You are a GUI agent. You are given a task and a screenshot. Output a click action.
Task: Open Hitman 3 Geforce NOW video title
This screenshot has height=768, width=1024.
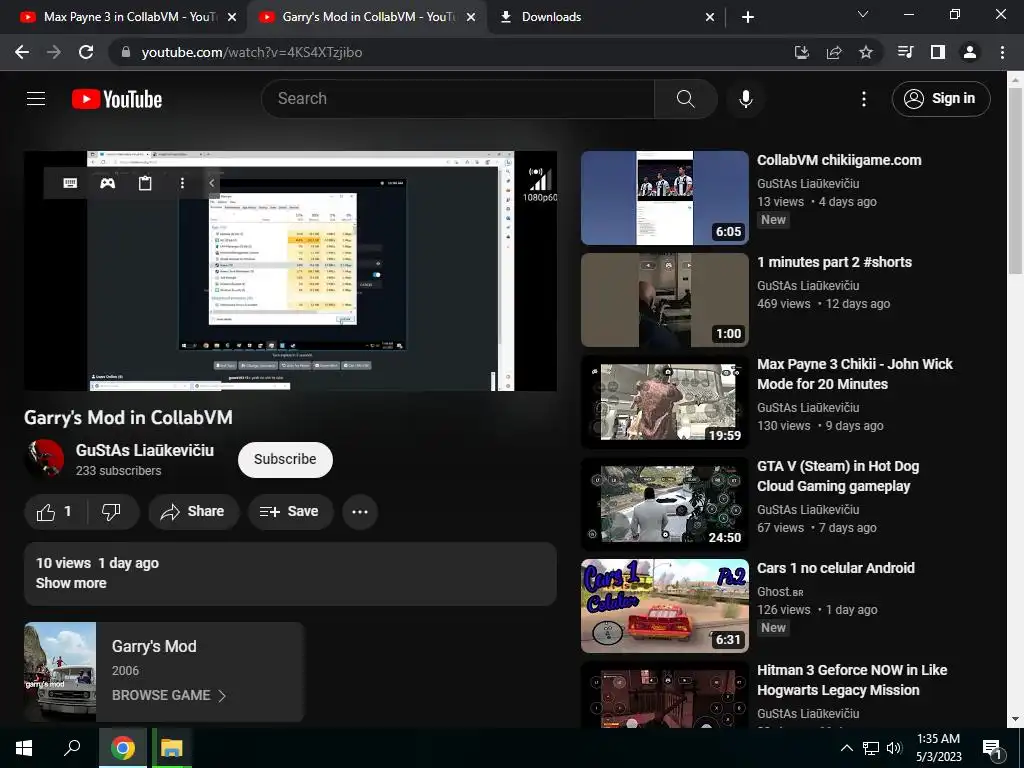[852, 680]
